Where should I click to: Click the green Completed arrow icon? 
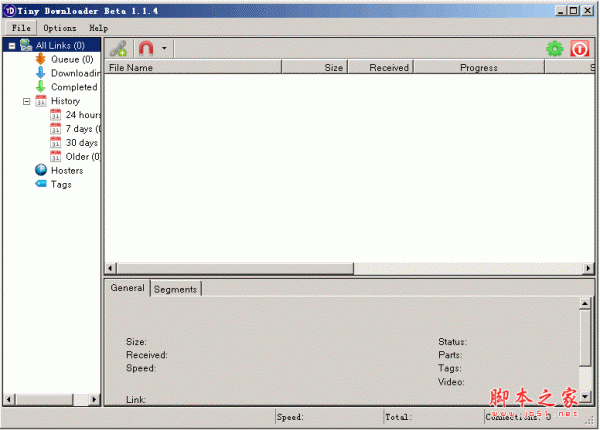click(x=41, y=87)
